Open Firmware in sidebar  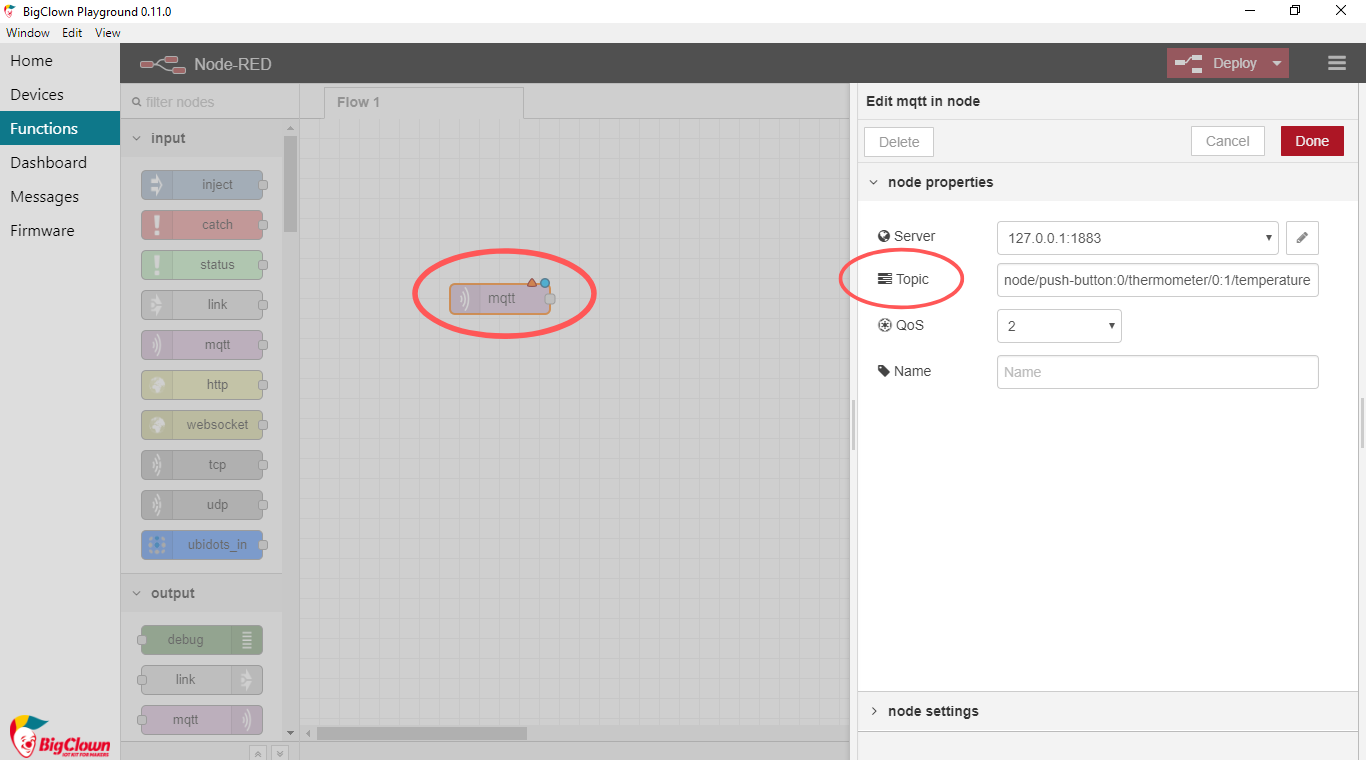(x=60, y=231)
